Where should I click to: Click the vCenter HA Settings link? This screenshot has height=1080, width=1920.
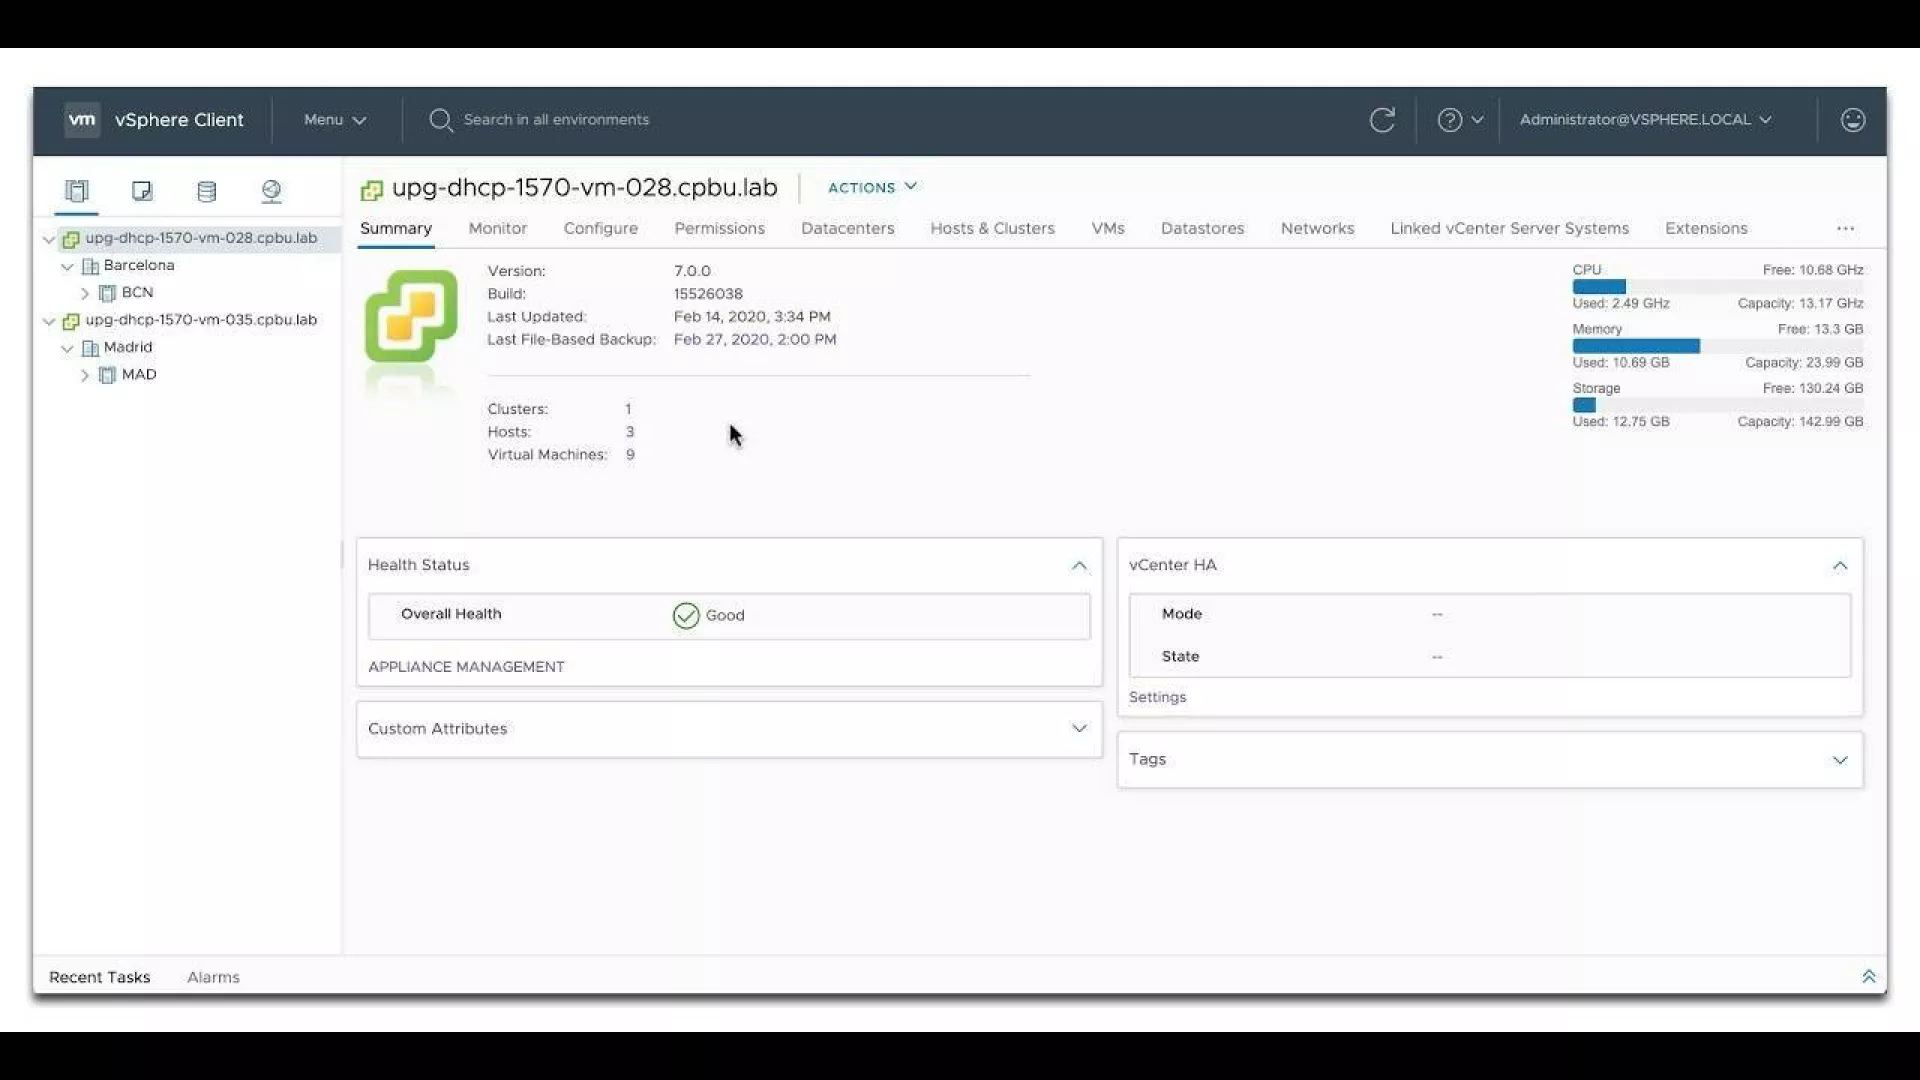coord(1157,697)
